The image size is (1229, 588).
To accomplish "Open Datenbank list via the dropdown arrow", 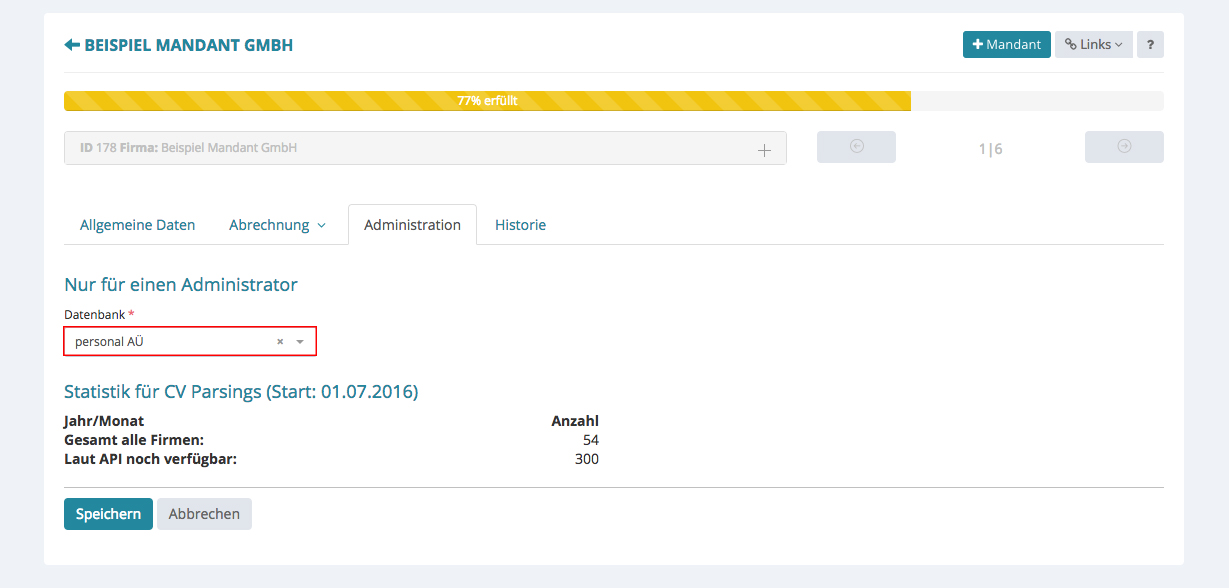I will [300, 342].
